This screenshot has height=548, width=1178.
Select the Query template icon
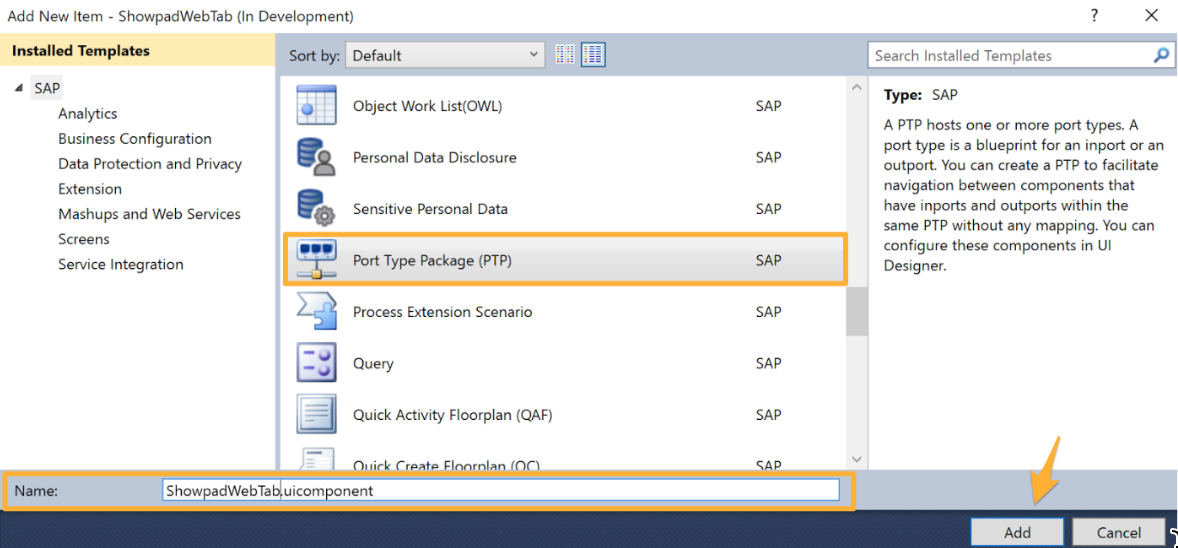click(x=317, y=363)
